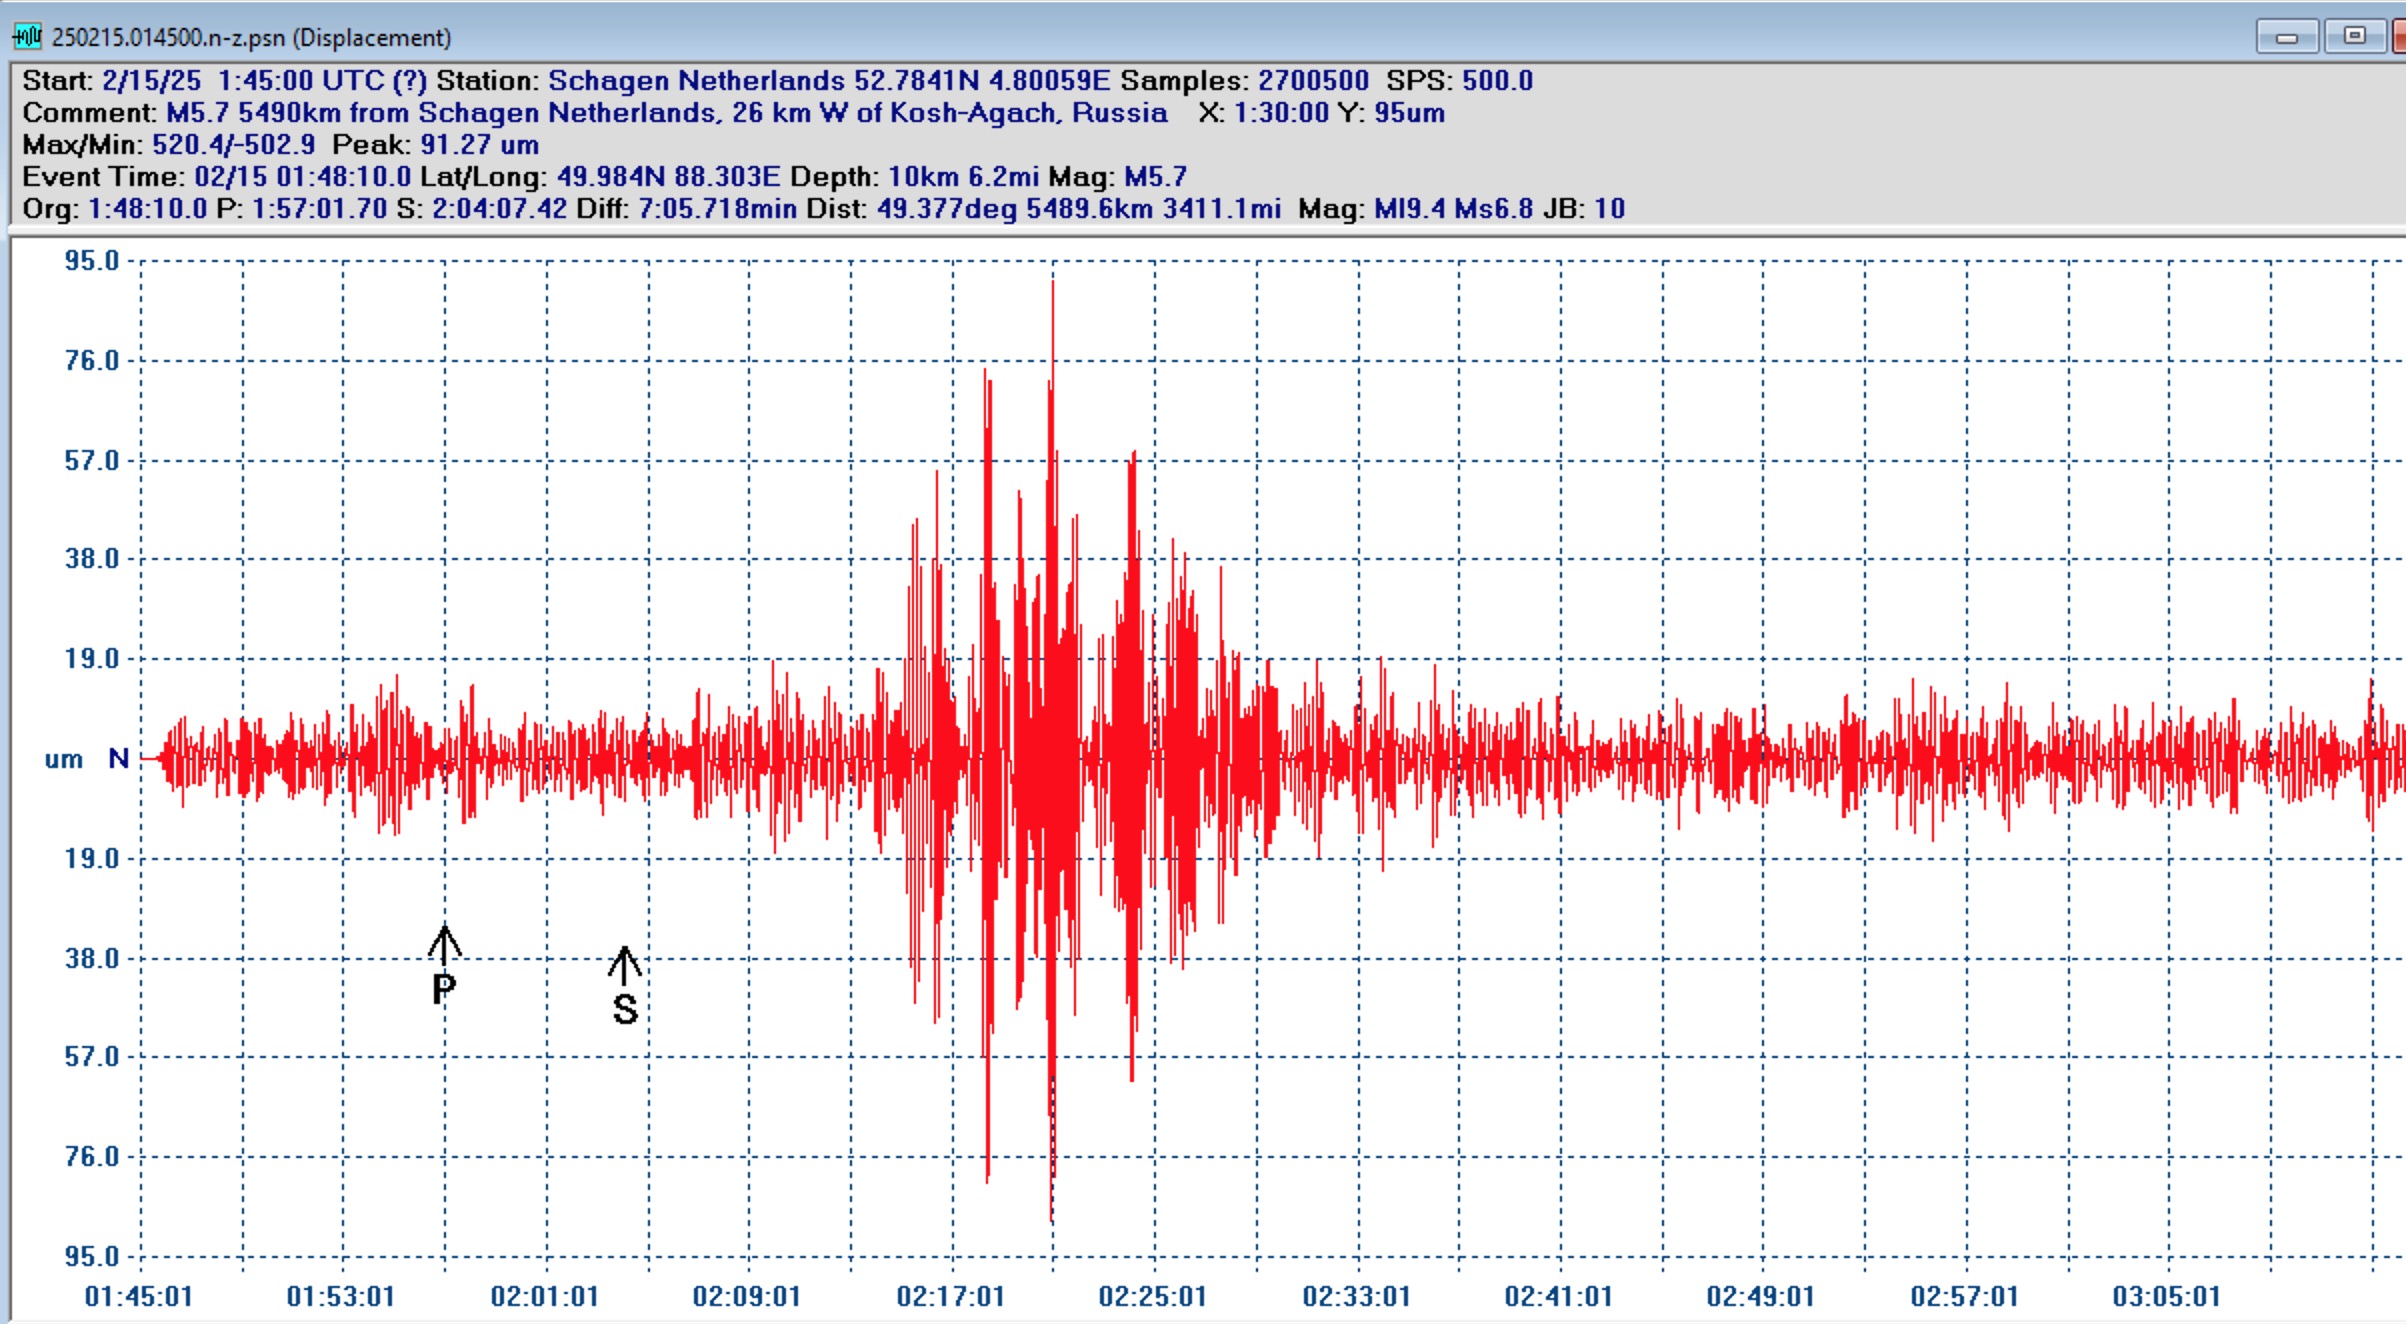Click the 02:17:01 time axis label
The width and height of the screenshot is (2406, 1324).
click(950, 1296)
